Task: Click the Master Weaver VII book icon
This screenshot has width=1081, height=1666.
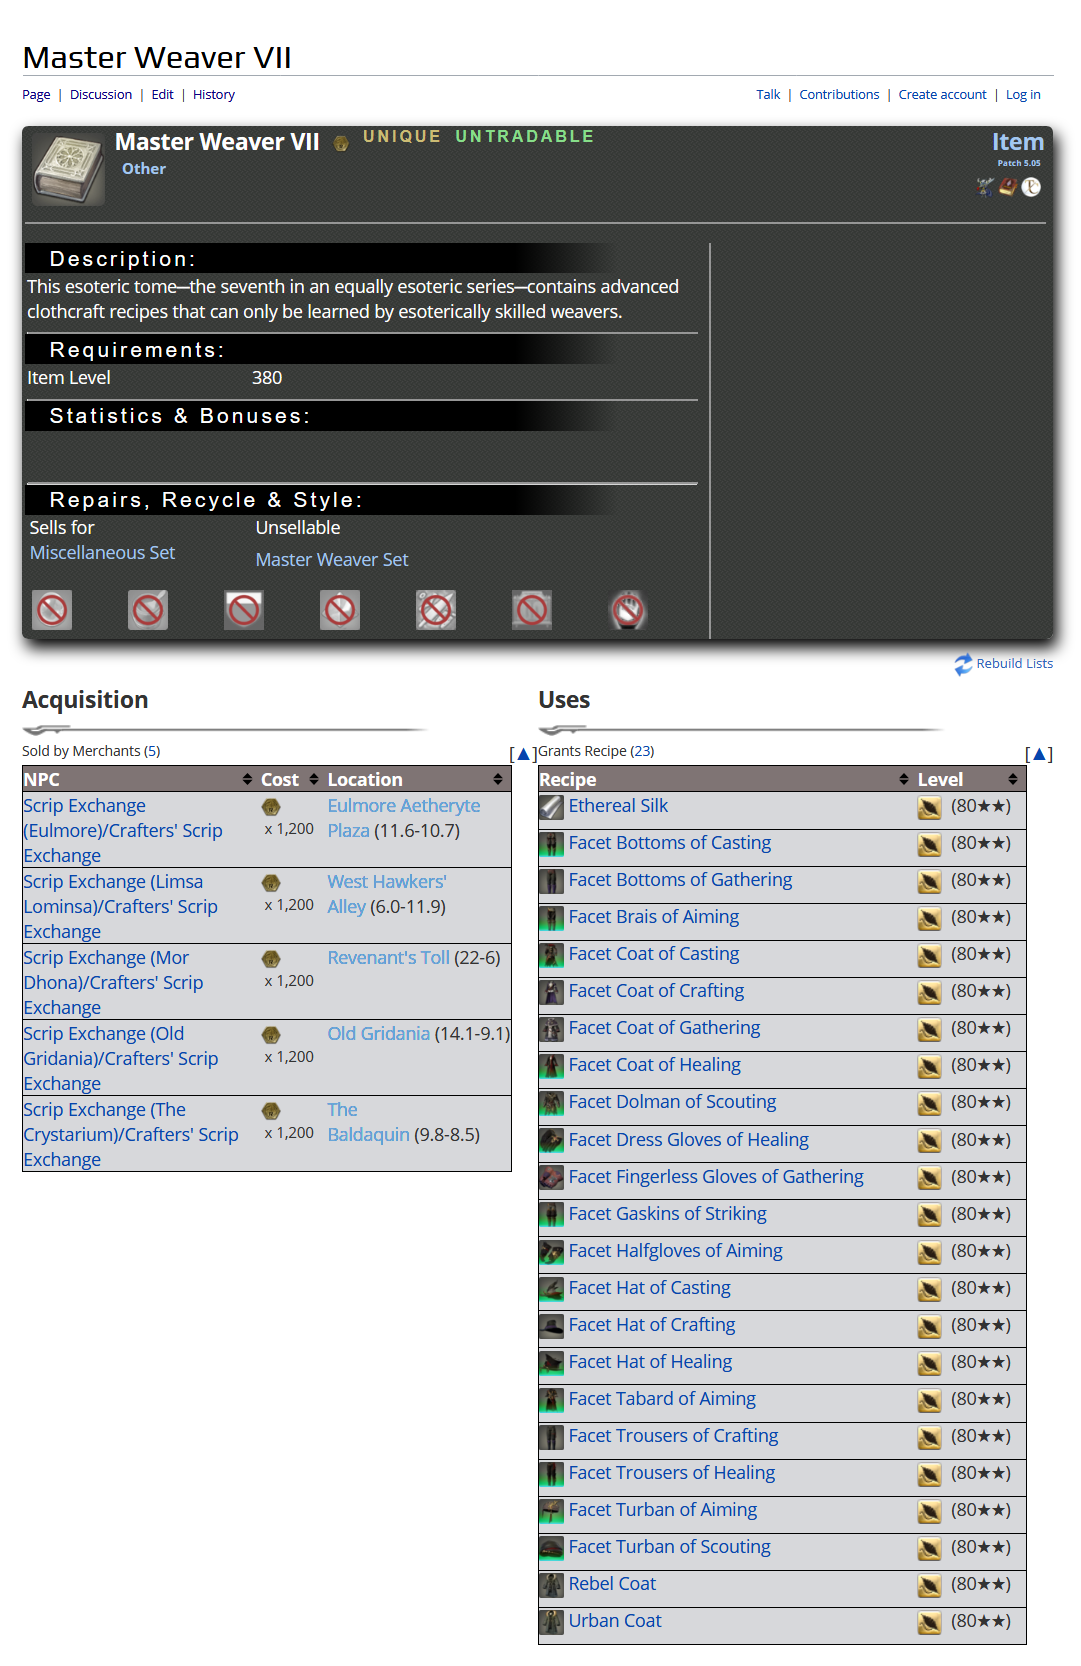Action: click(x=68, y=169)
